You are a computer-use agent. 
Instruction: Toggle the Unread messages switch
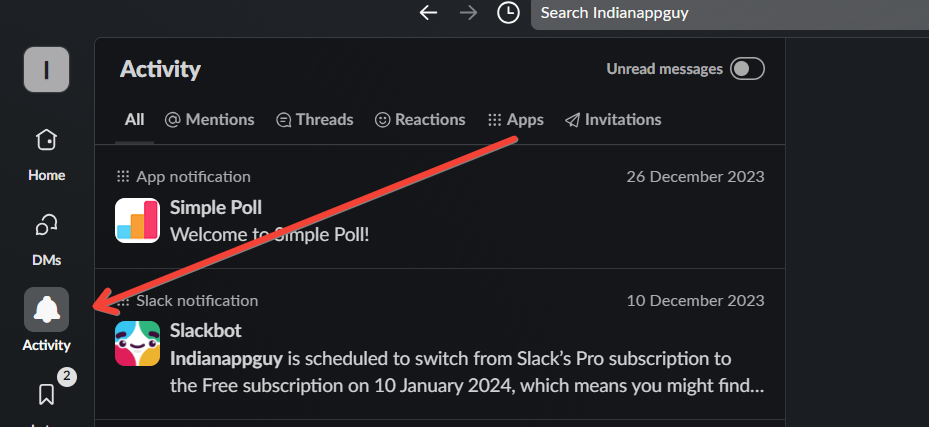click(x=747, y=69)
